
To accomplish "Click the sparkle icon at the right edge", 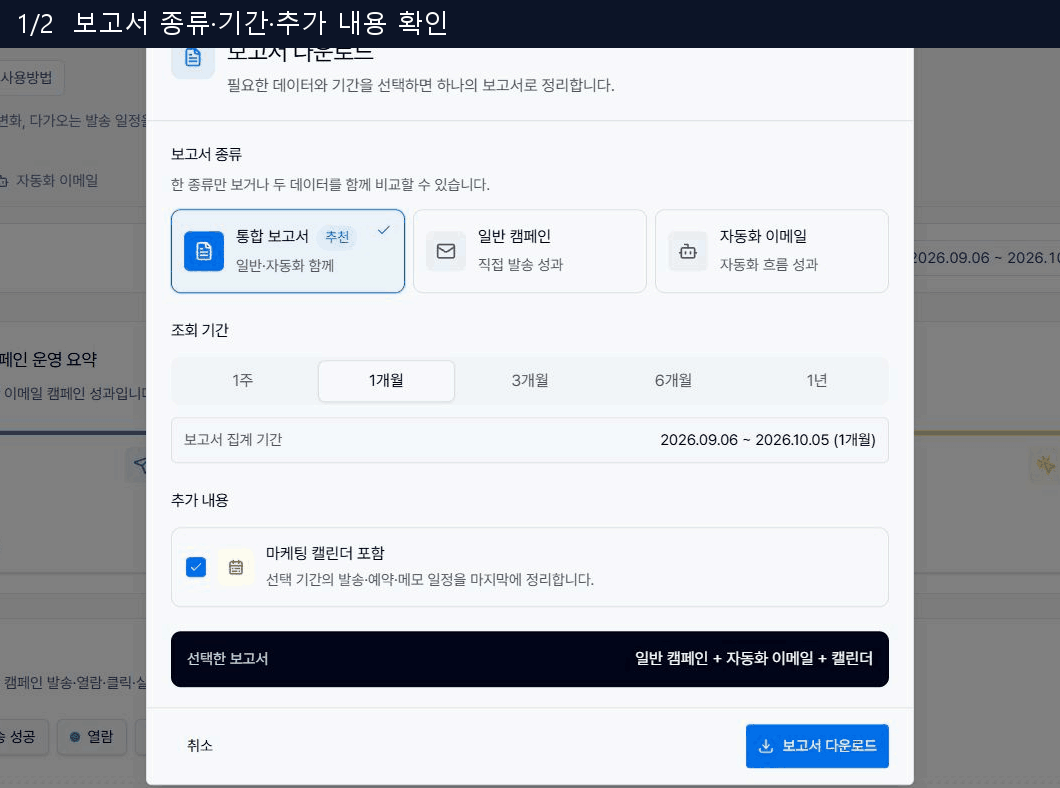I will point(1045,464).
